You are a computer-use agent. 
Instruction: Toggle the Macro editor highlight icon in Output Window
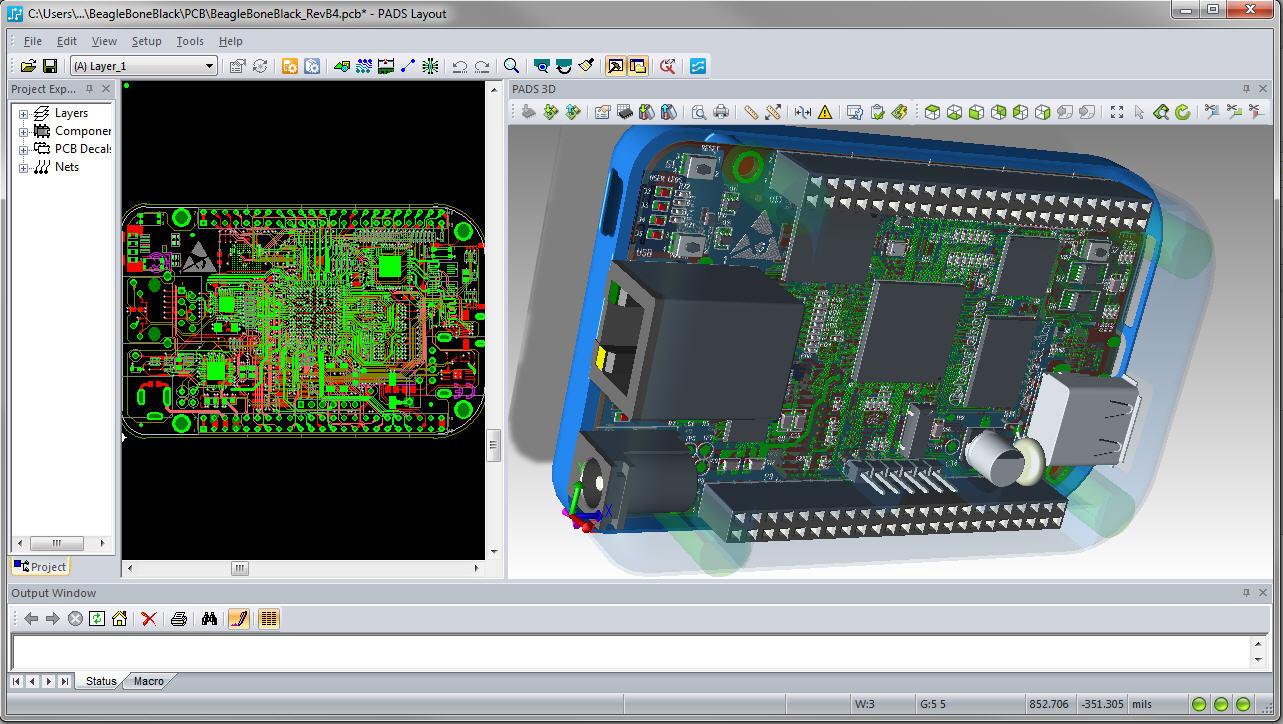coord(238,618)
